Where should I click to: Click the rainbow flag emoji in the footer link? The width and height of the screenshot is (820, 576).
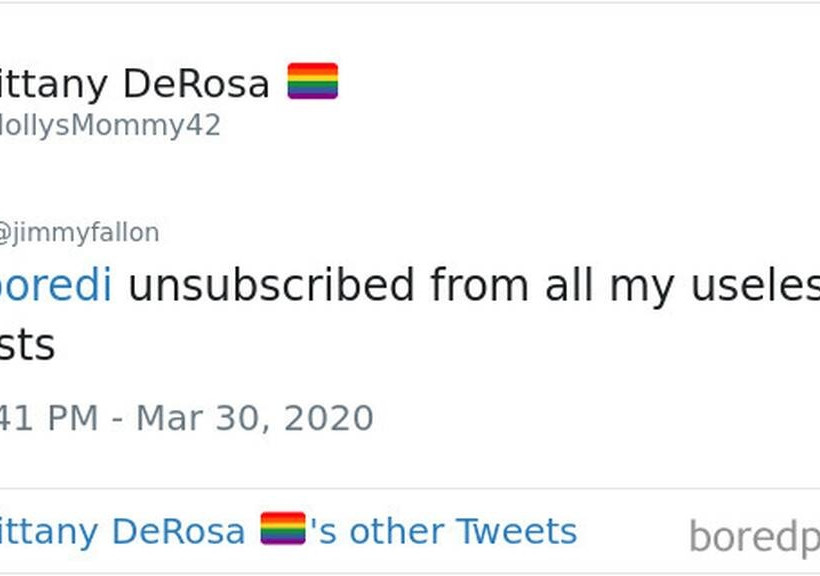coord(283,529)
